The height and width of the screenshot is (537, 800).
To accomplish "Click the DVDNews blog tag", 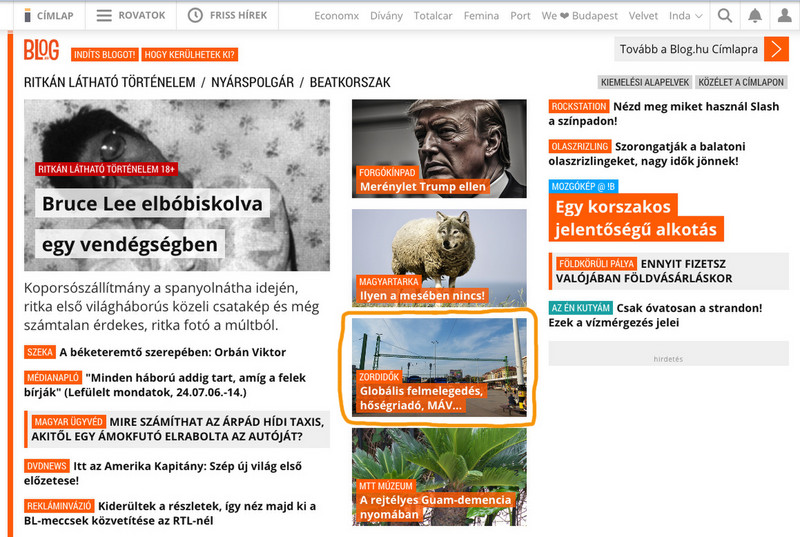I will coord(46,466).
